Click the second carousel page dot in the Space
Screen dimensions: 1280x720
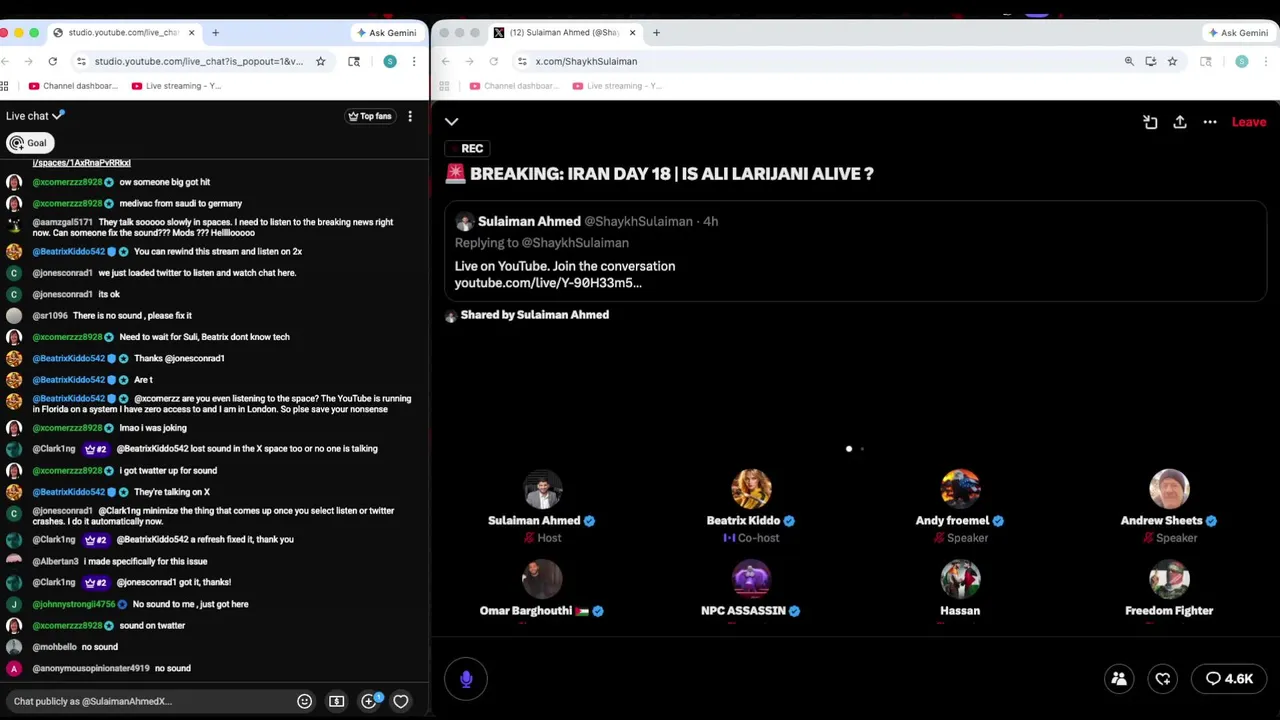(862, 449)
